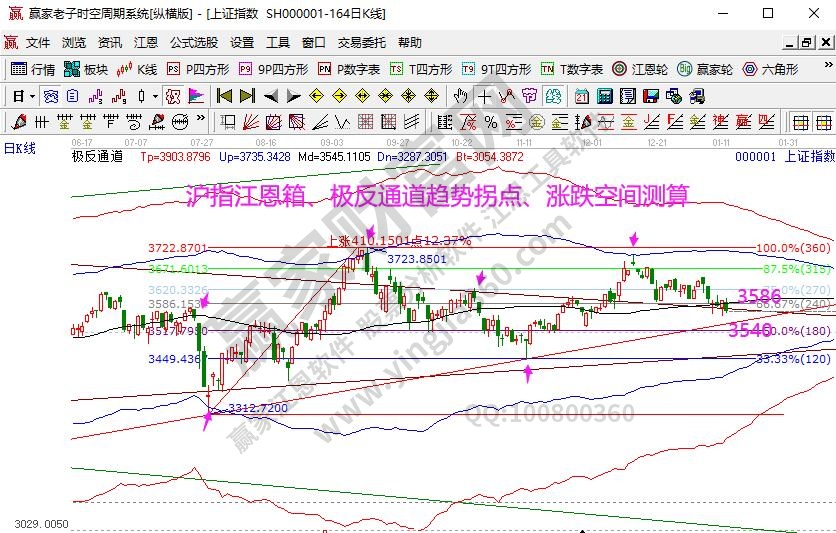836x533 pixels.
Task: Toggle the crosshair cursor button
Action: (484, 96)
